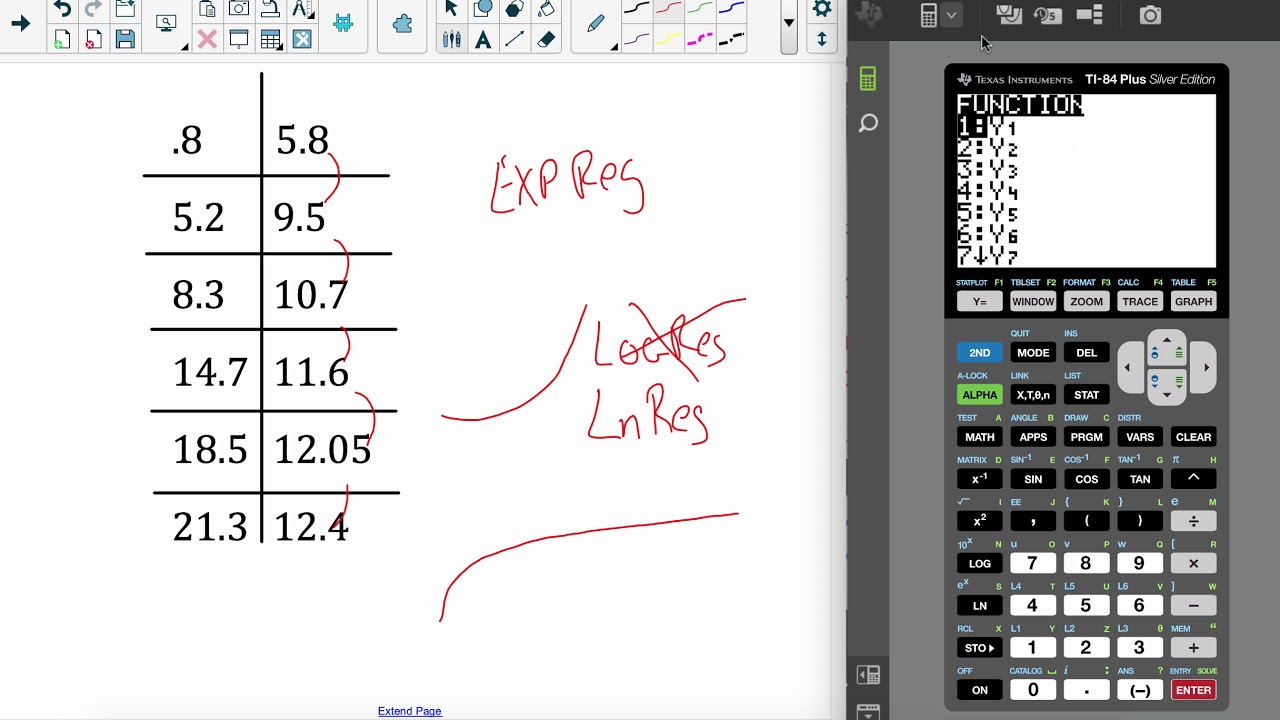Redo the last undone action
The image size is (1280, 720).
point(93,10)
